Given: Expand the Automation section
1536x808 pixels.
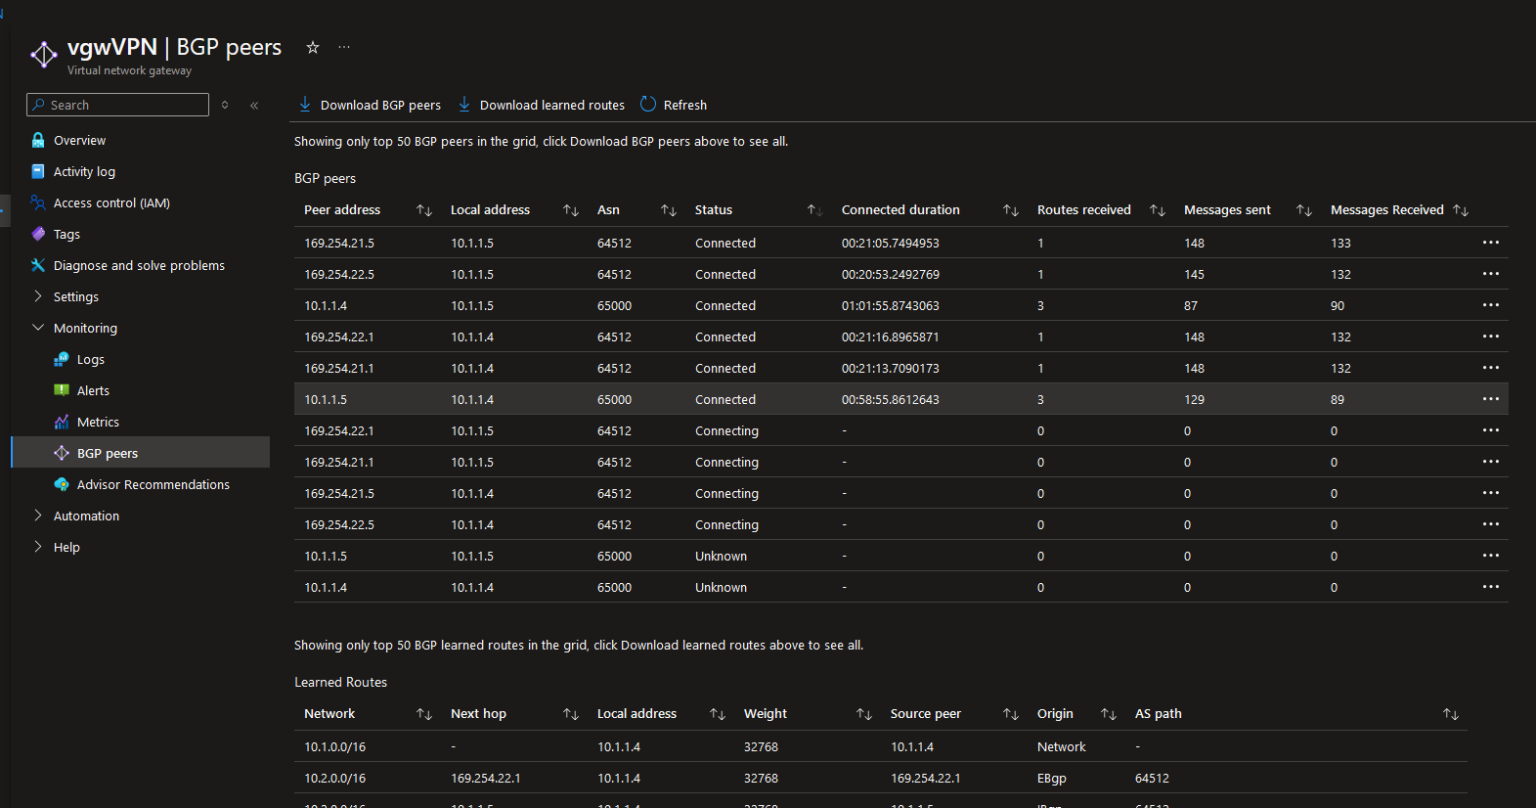Looking at the screenshot, I should click(86, 515).
